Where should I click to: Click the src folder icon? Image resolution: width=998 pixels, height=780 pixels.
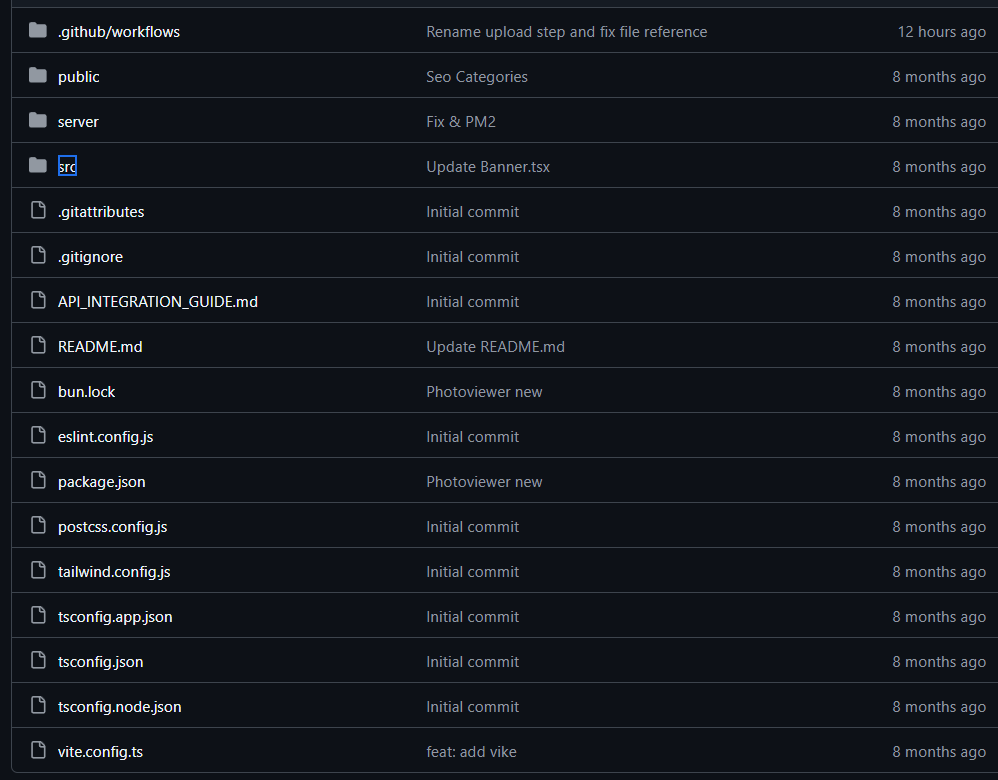tap(38, 166)
